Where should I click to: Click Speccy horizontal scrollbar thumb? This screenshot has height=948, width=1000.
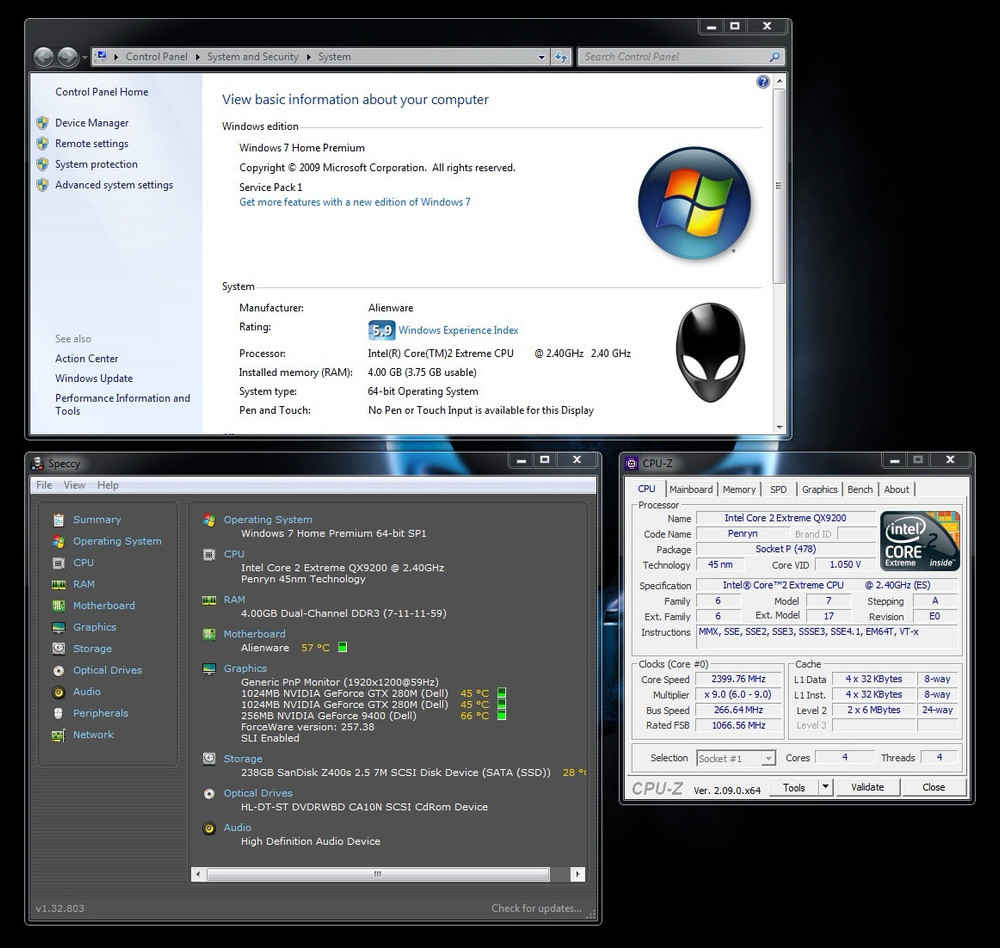(378, 875)
